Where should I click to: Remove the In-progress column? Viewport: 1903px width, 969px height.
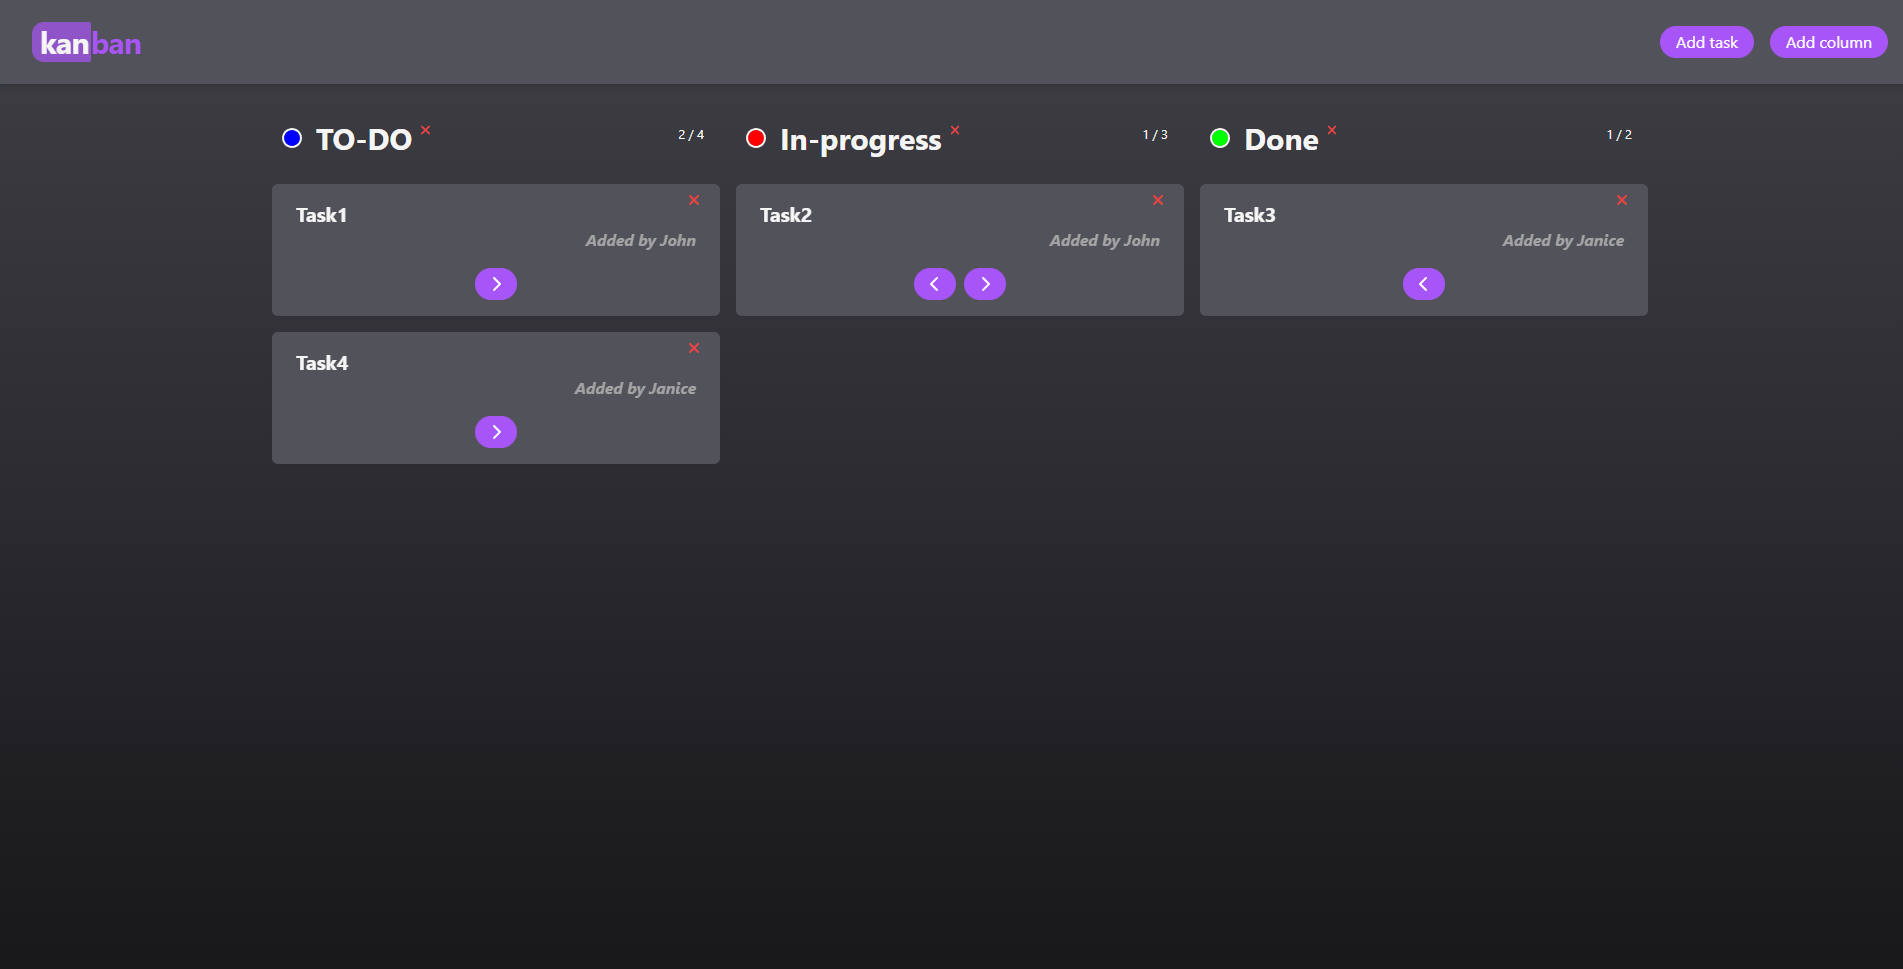[954, 129]
